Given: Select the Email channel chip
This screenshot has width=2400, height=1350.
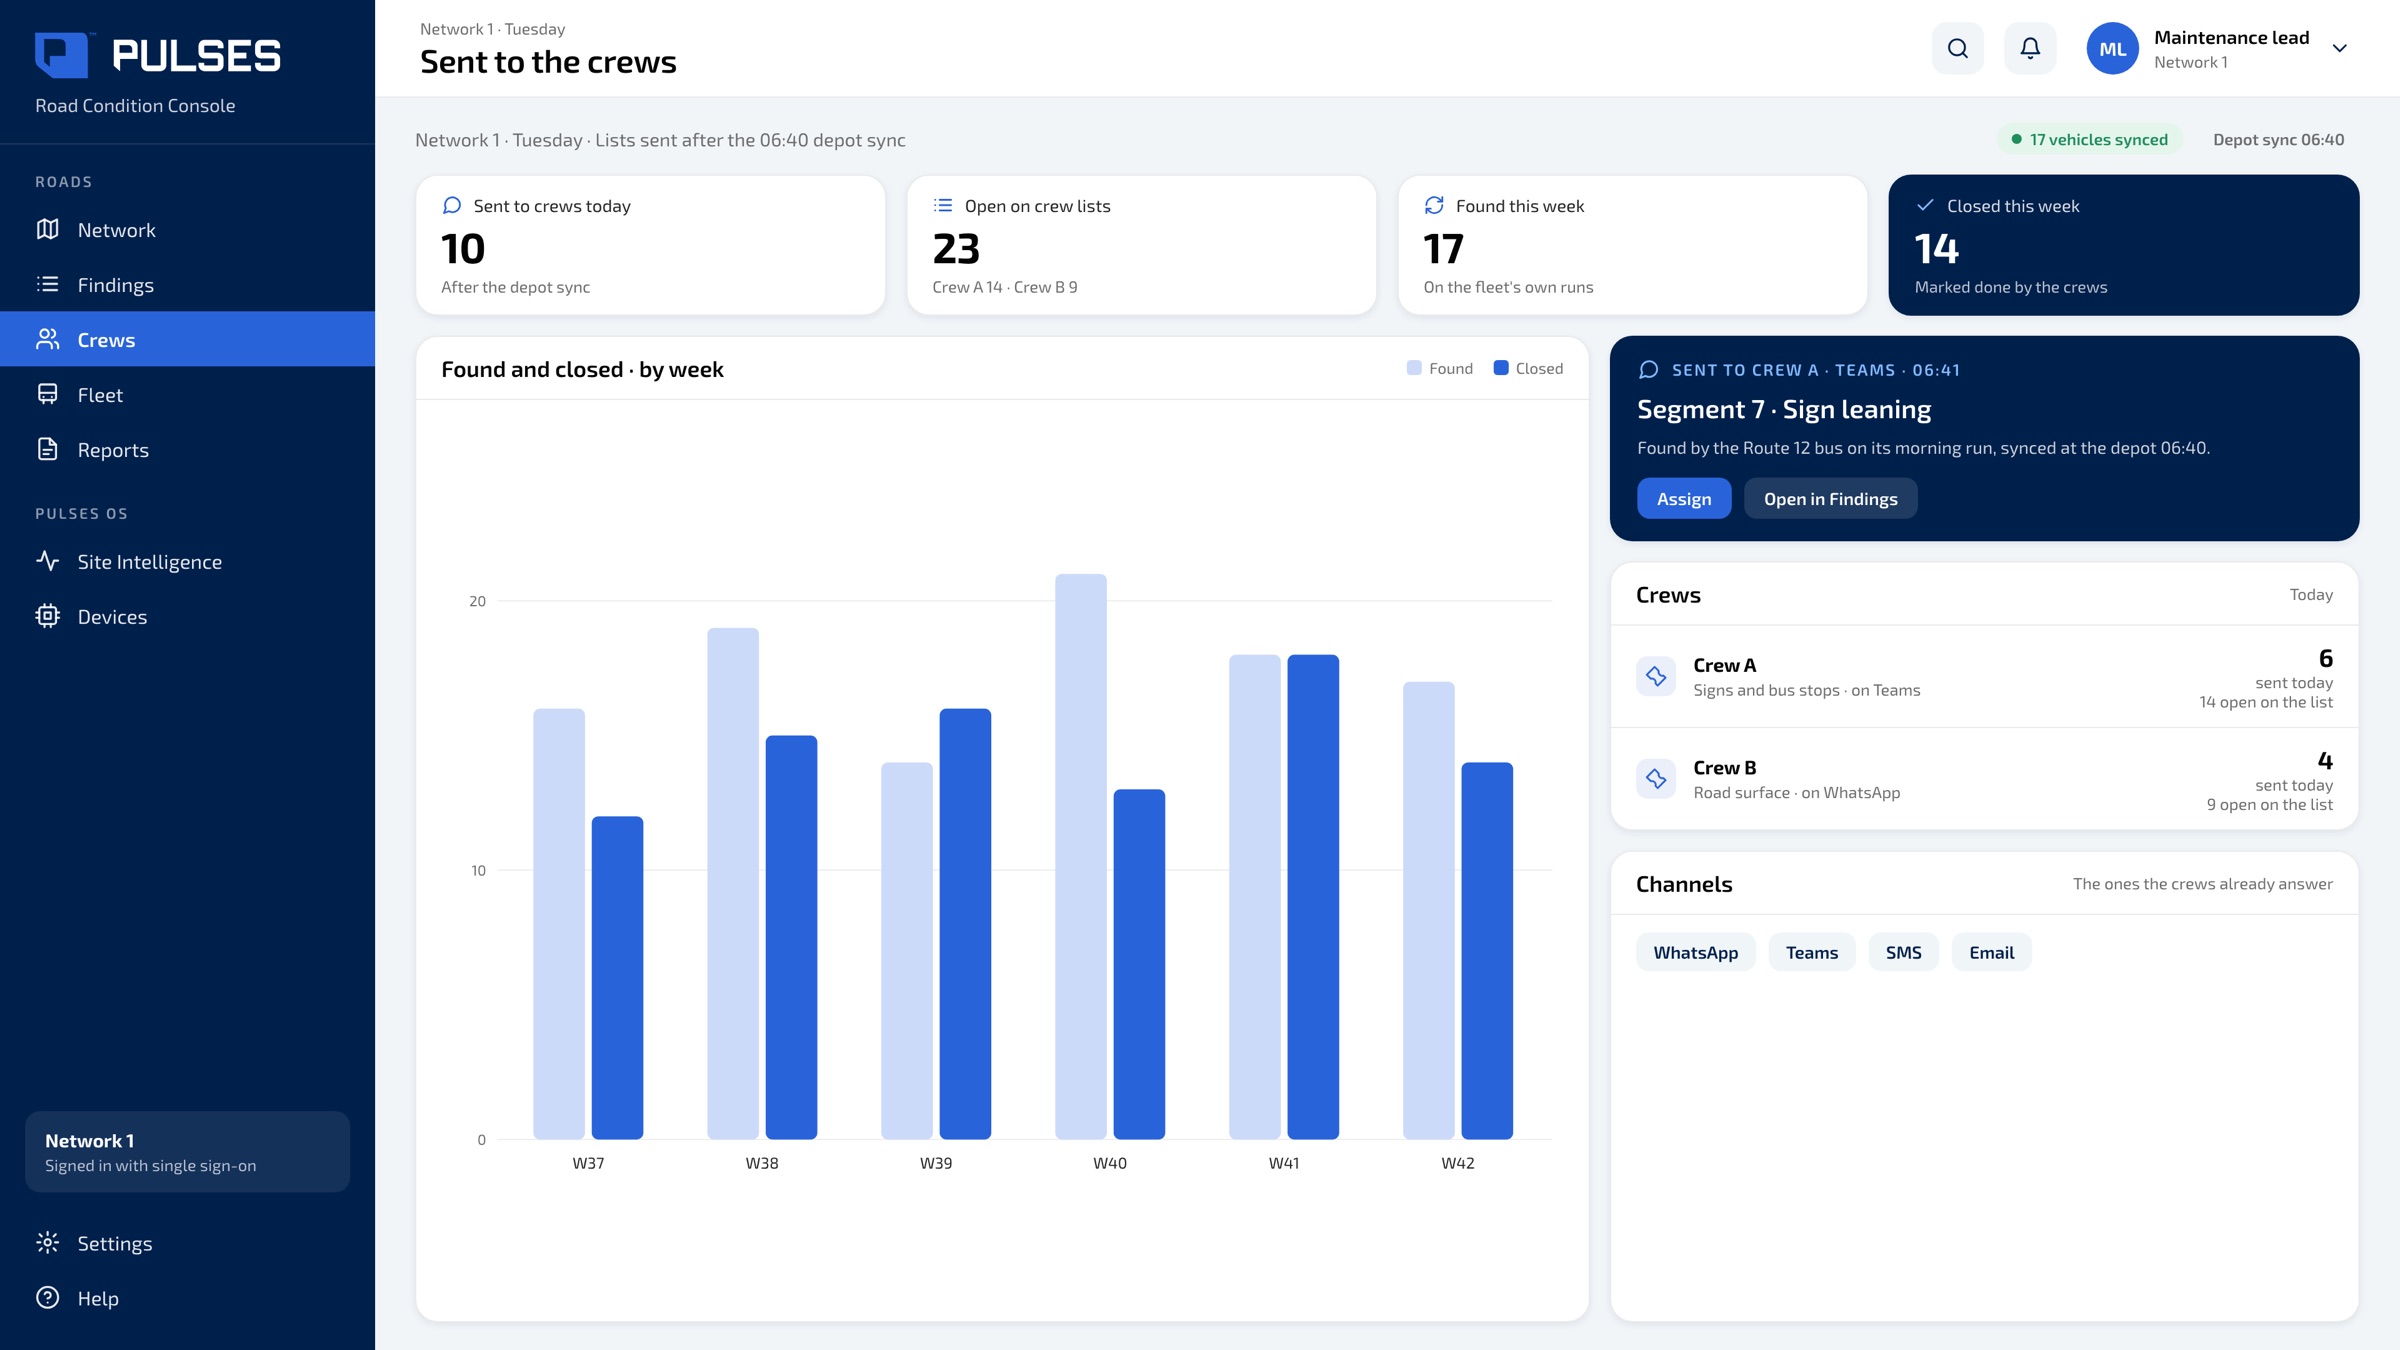Looking at the screenshot, I should (1991, 952).
